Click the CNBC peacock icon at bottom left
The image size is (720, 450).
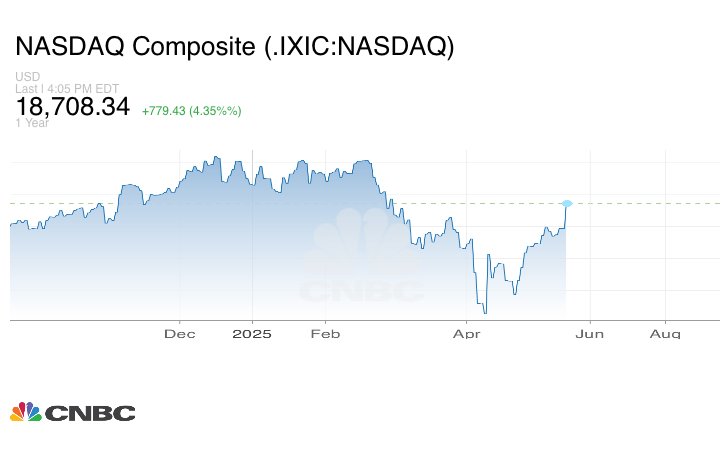(25, 411)
